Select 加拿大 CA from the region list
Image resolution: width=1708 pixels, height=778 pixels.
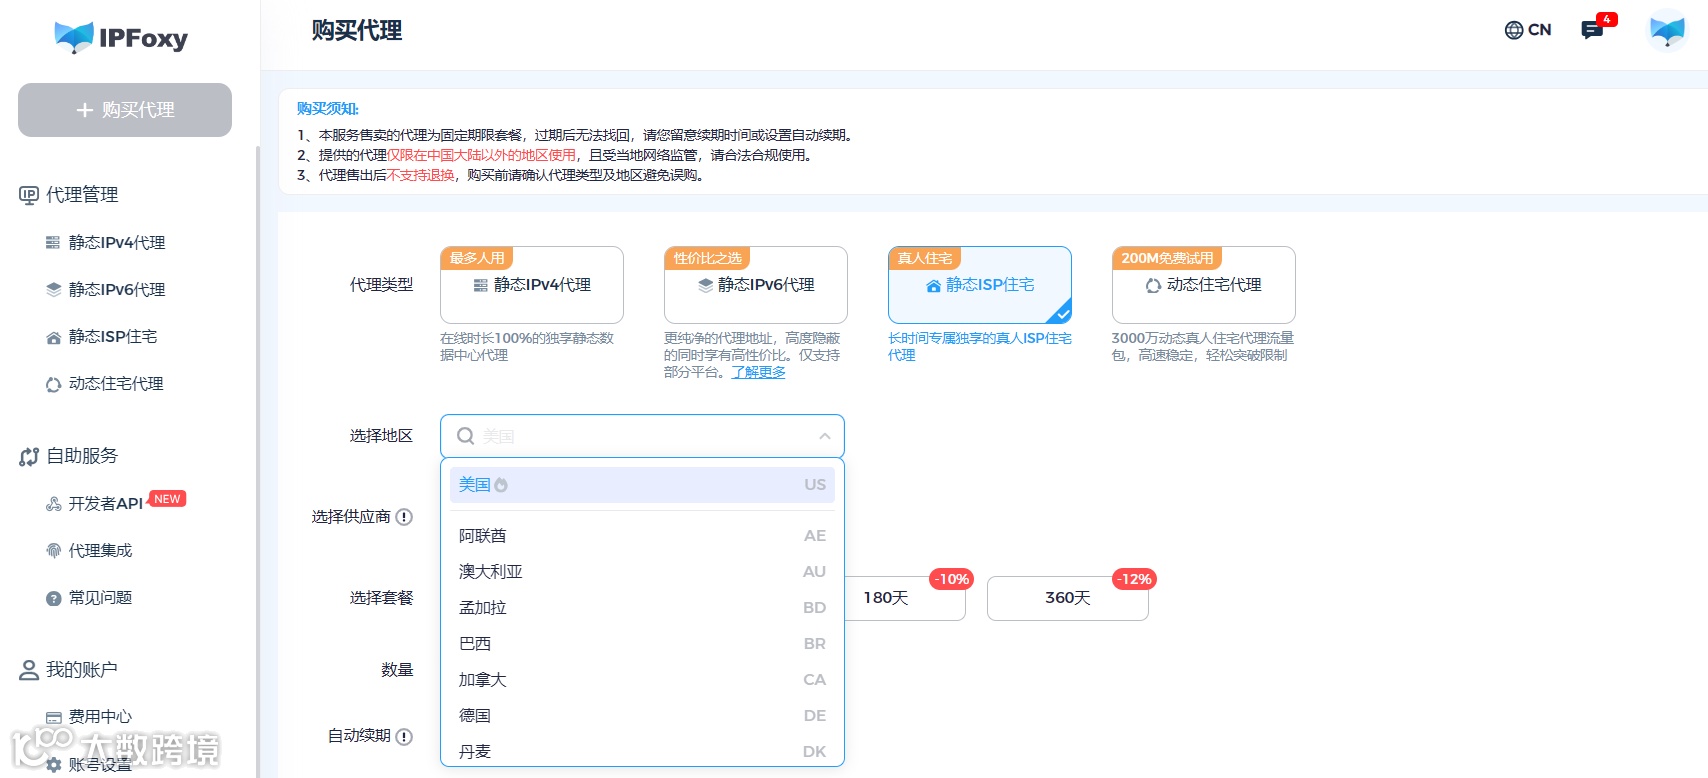coord(642,680)
